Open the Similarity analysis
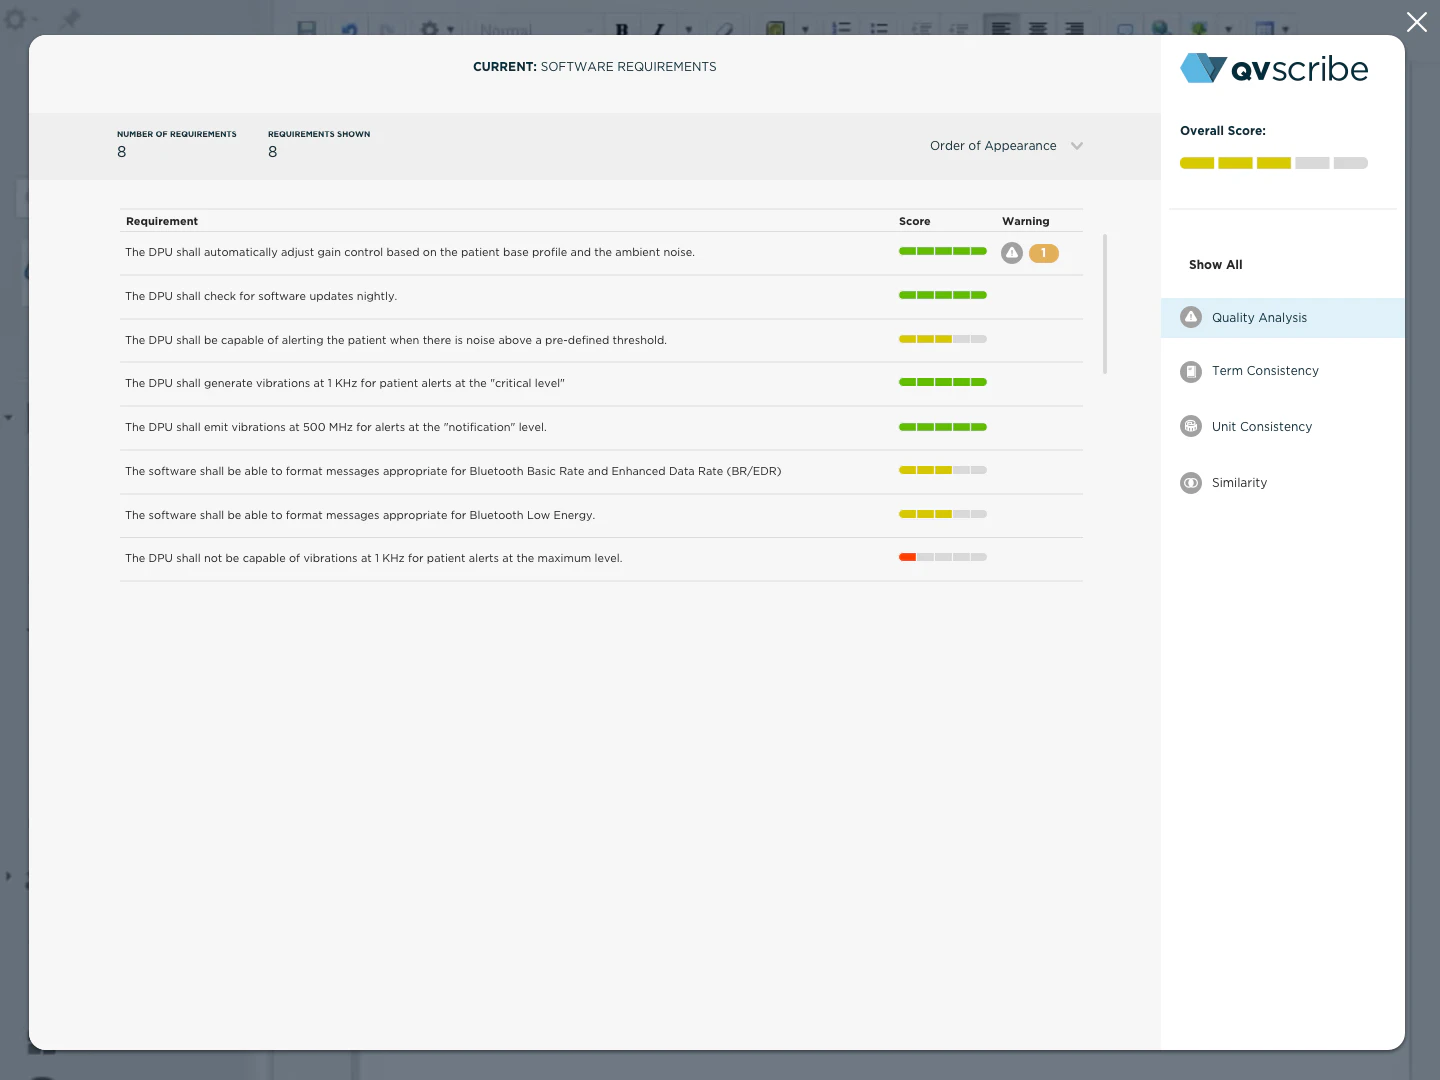The image size is (1440, 1080). point(1240,483)
